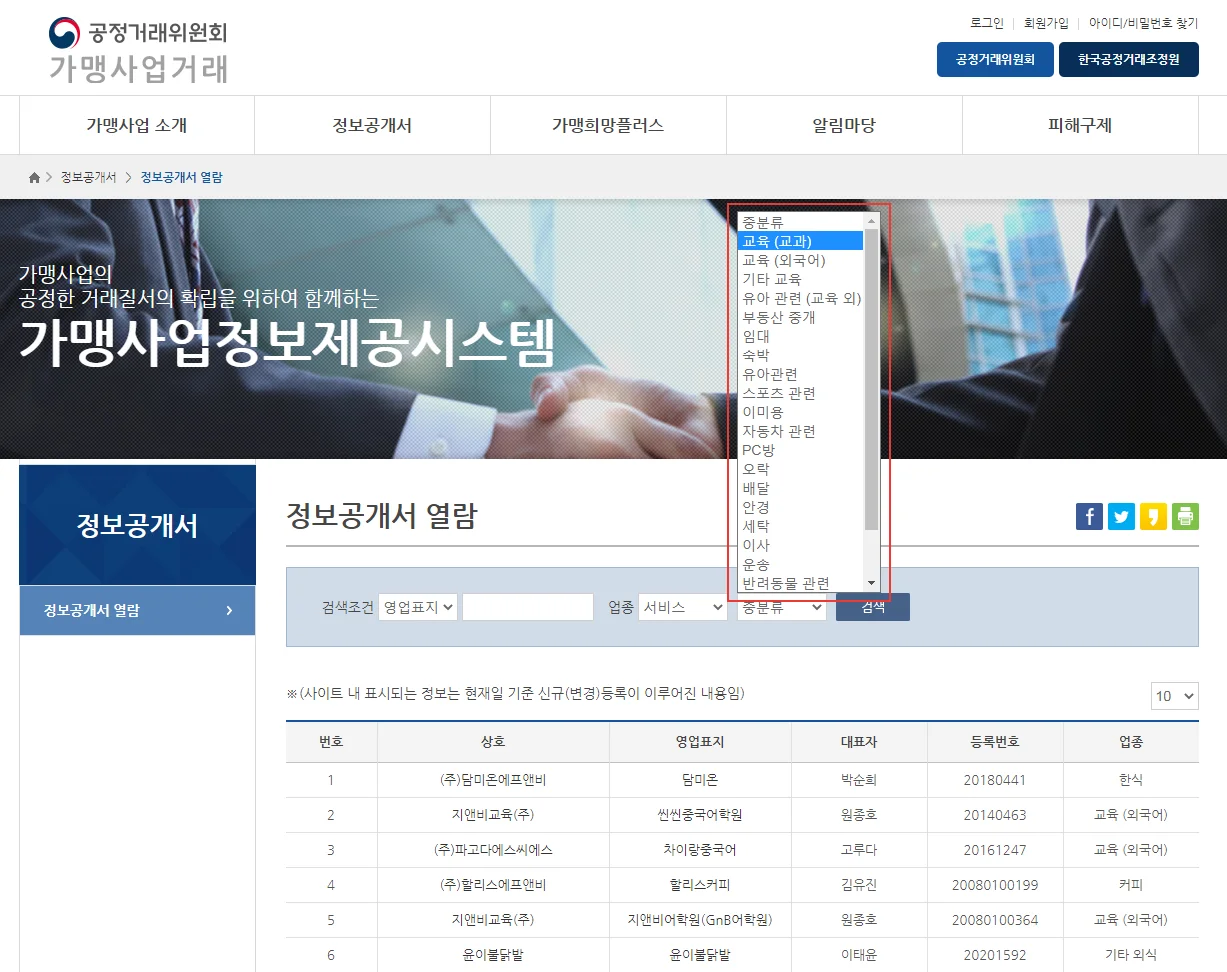The height and width of the screenshot is (972, 1227).
Task: Share page via Facebook icon
Action: (1089, 516)
